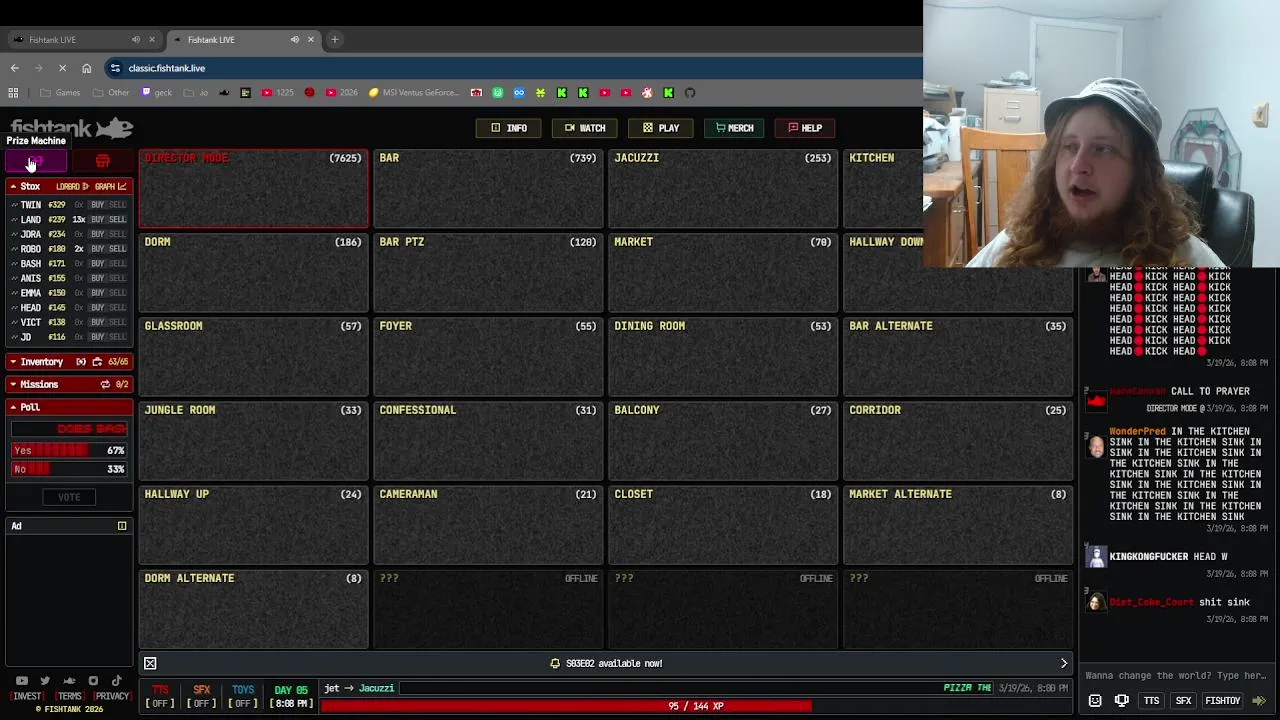Open the PLAY menu

click(x=660, y=128)
